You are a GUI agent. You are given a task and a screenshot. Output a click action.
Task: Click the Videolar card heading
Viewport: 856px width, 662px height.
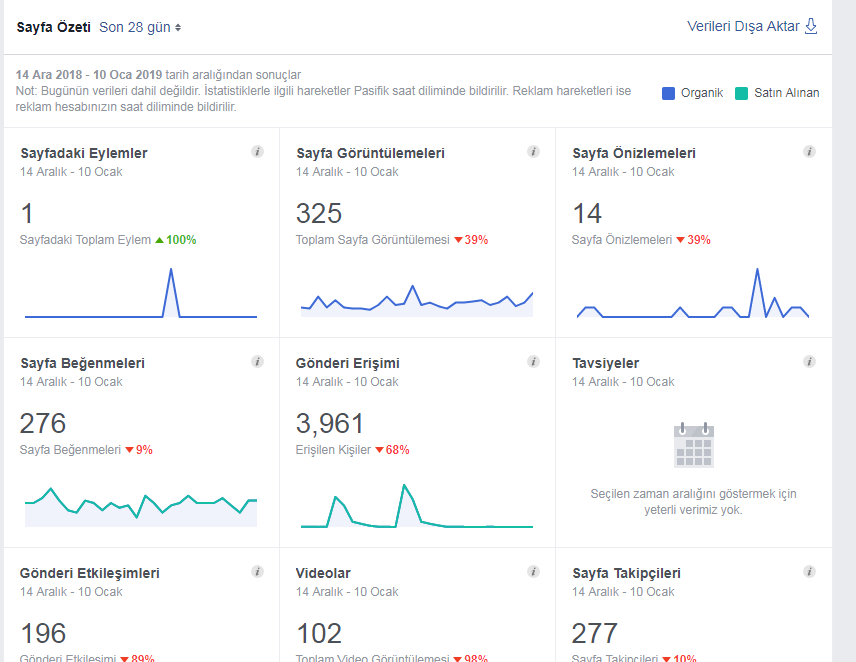coord(323,573)
